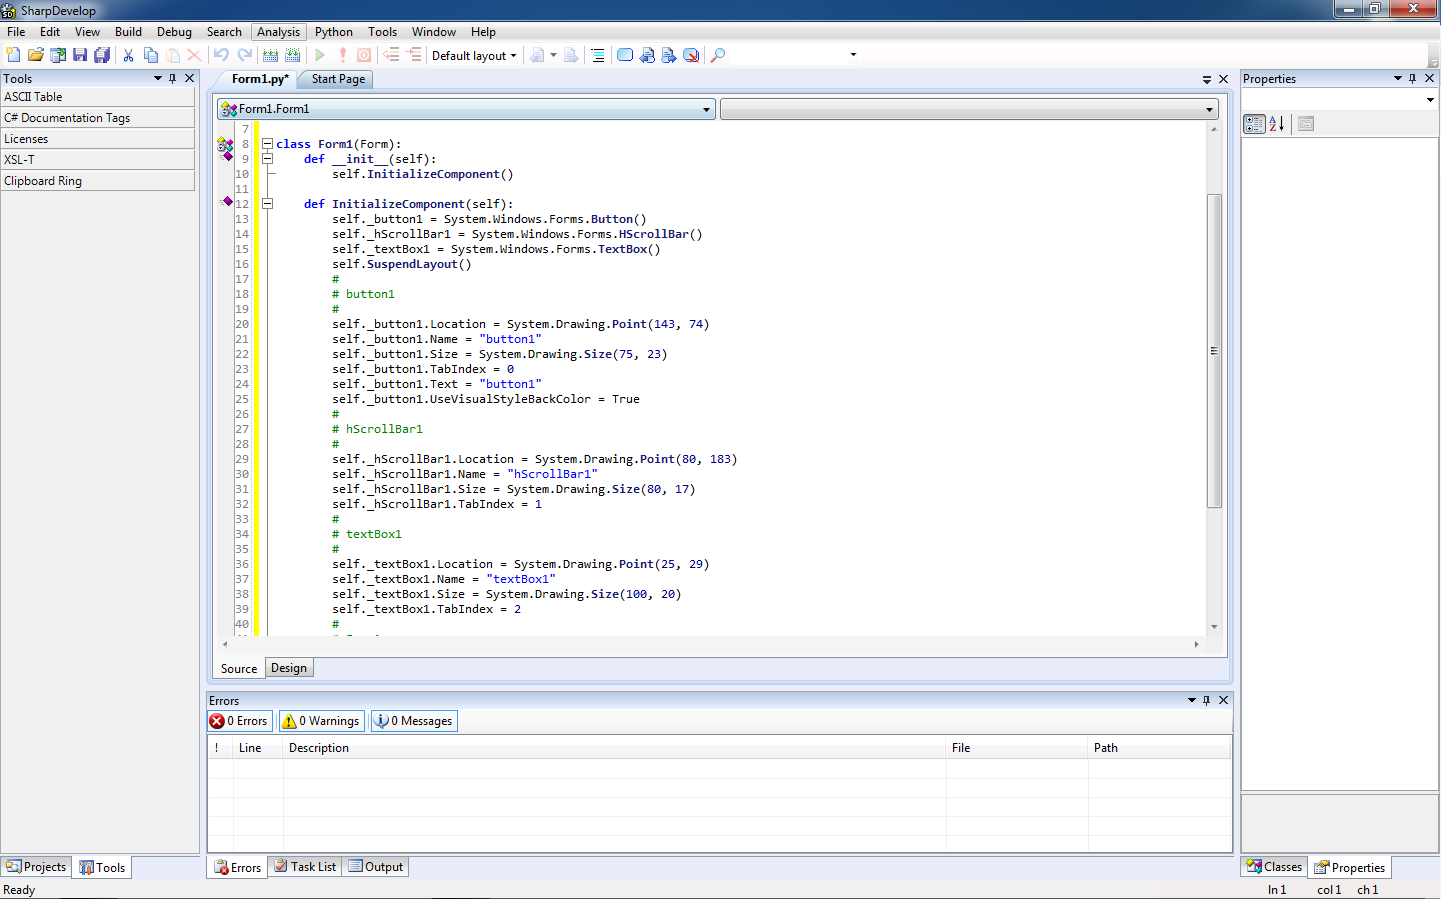1441x899 pixels.
Task: Click the Open File folder icon
Action: 36,55
